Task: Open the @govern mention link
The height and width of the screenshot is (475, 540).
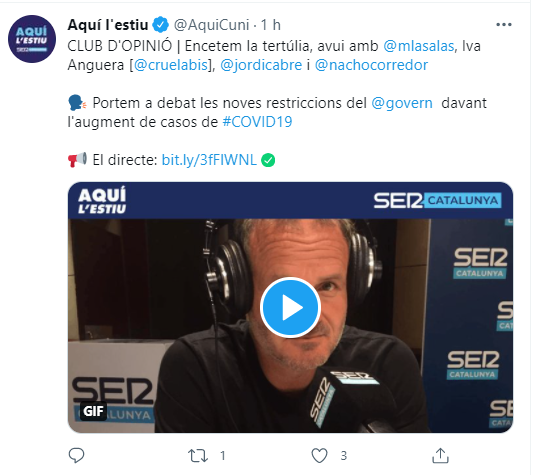Action: 402,103
